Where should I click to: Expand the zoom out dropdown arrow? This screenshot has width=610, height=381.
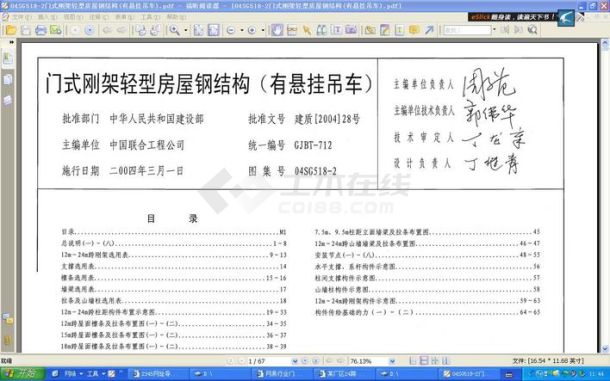pos(242,30)
